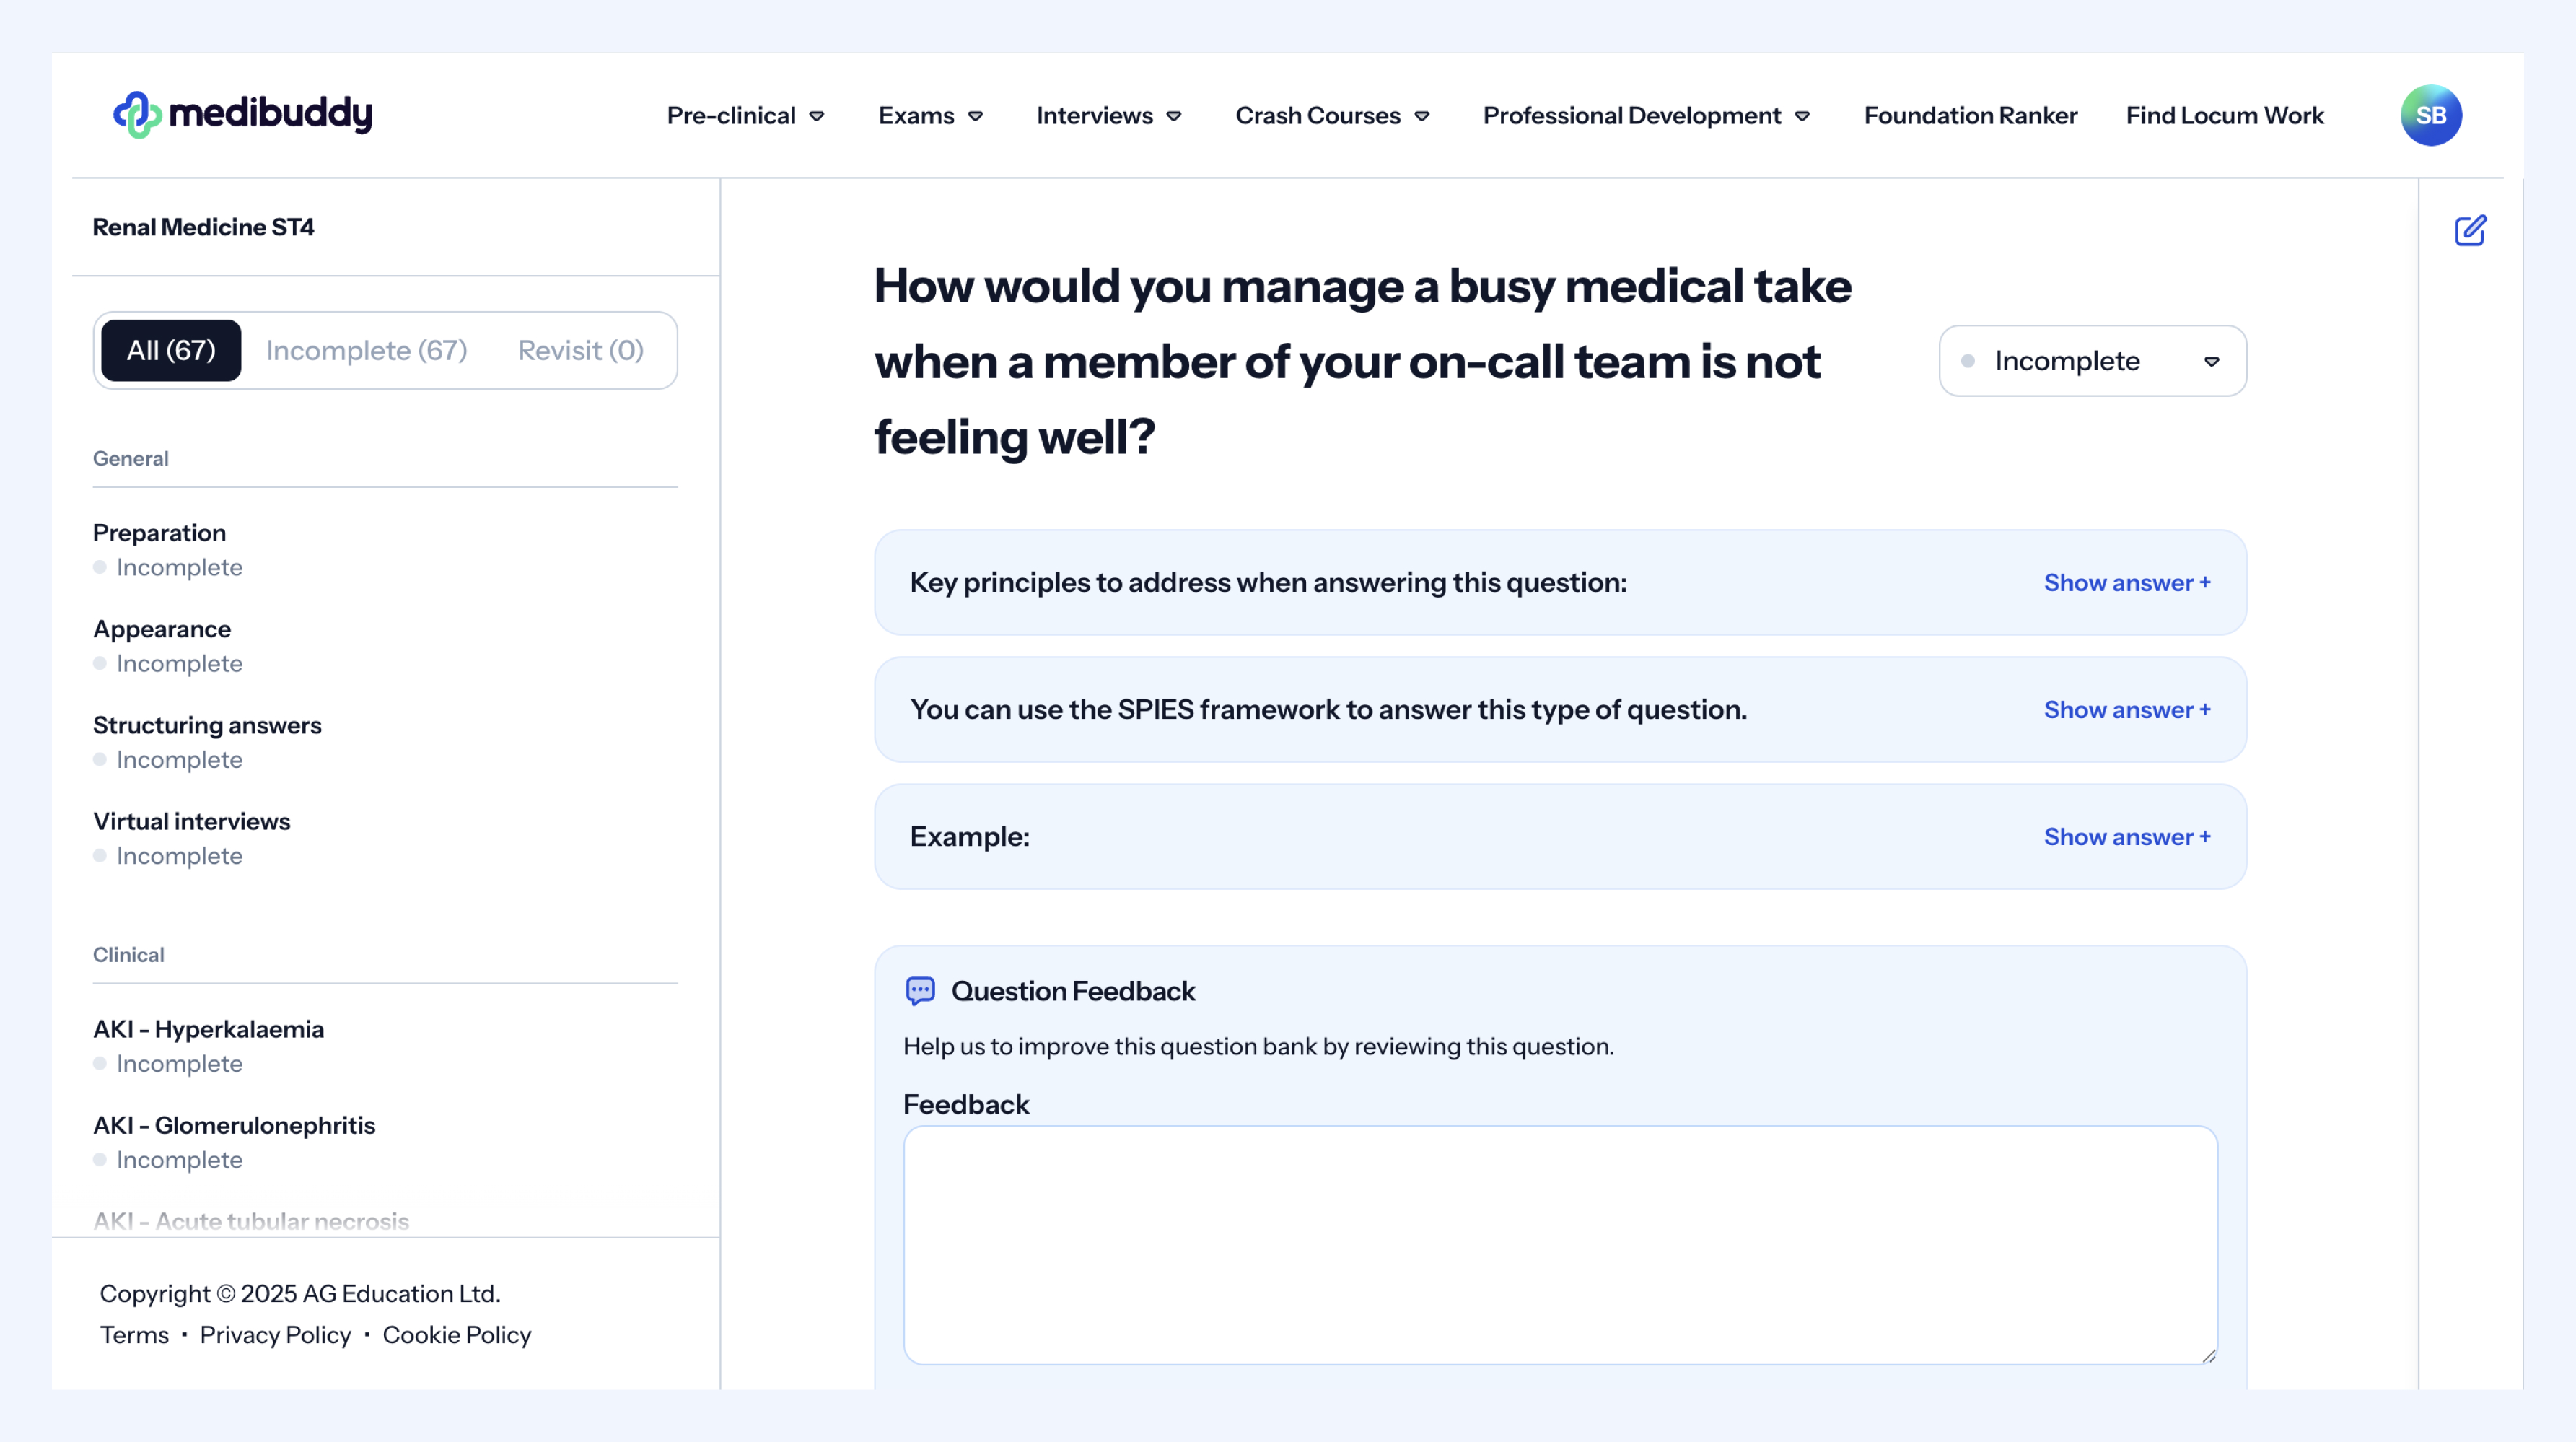Click the edit notes pencil icon
This screenshot has height=1442, width=2576.
click(x=2470, y=231)
